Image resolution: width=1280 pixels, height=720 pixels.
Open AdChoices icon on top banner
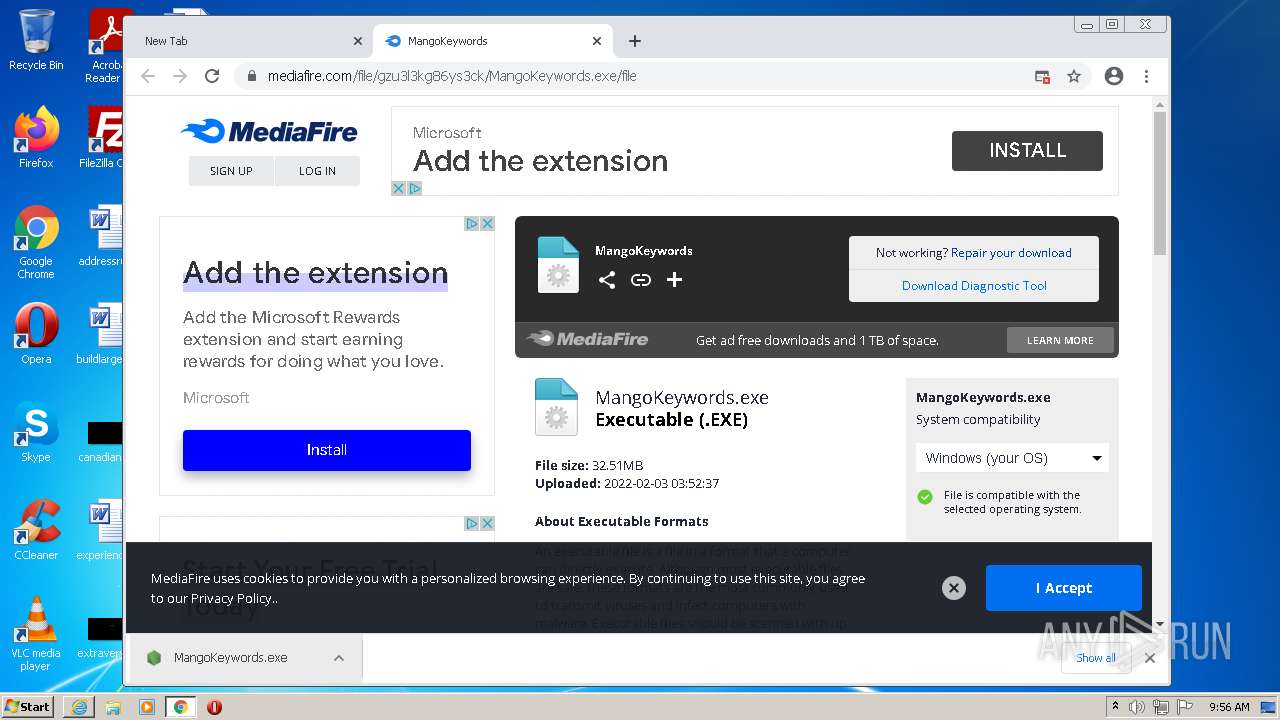pos(414,188)
